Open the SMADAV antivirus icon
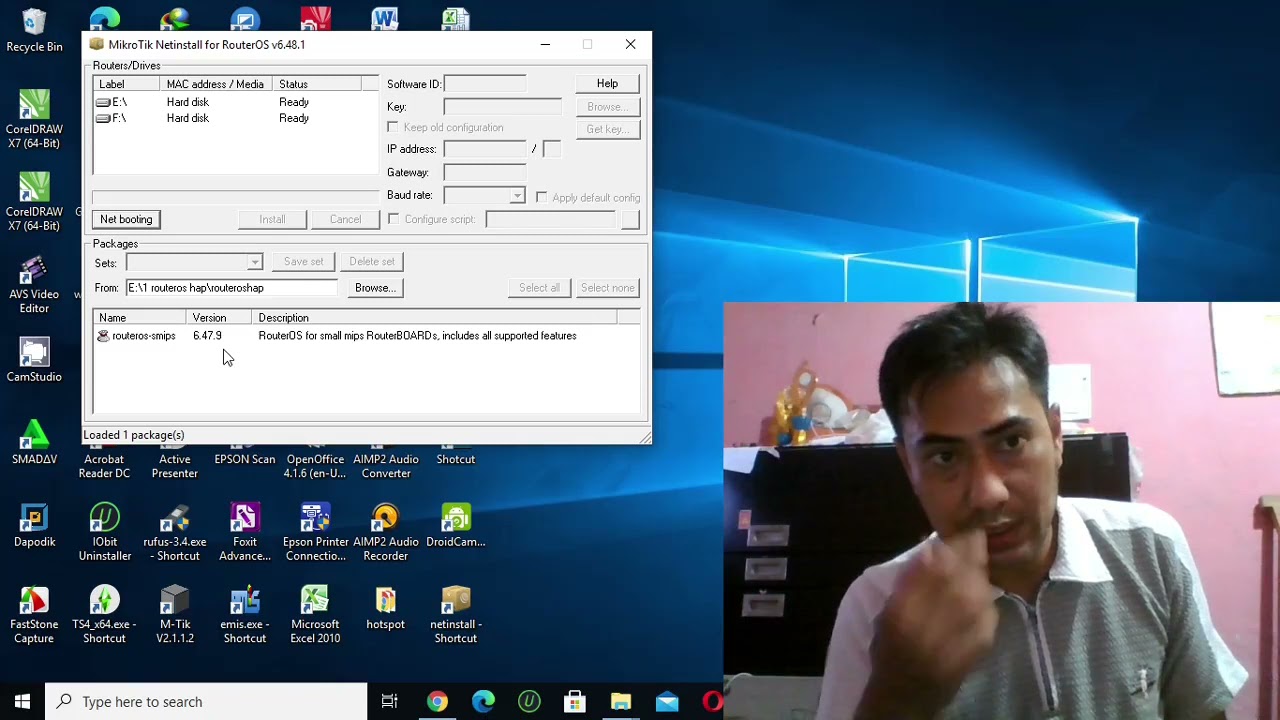Screen dimensions: 1280x720 tap(34, 443)
